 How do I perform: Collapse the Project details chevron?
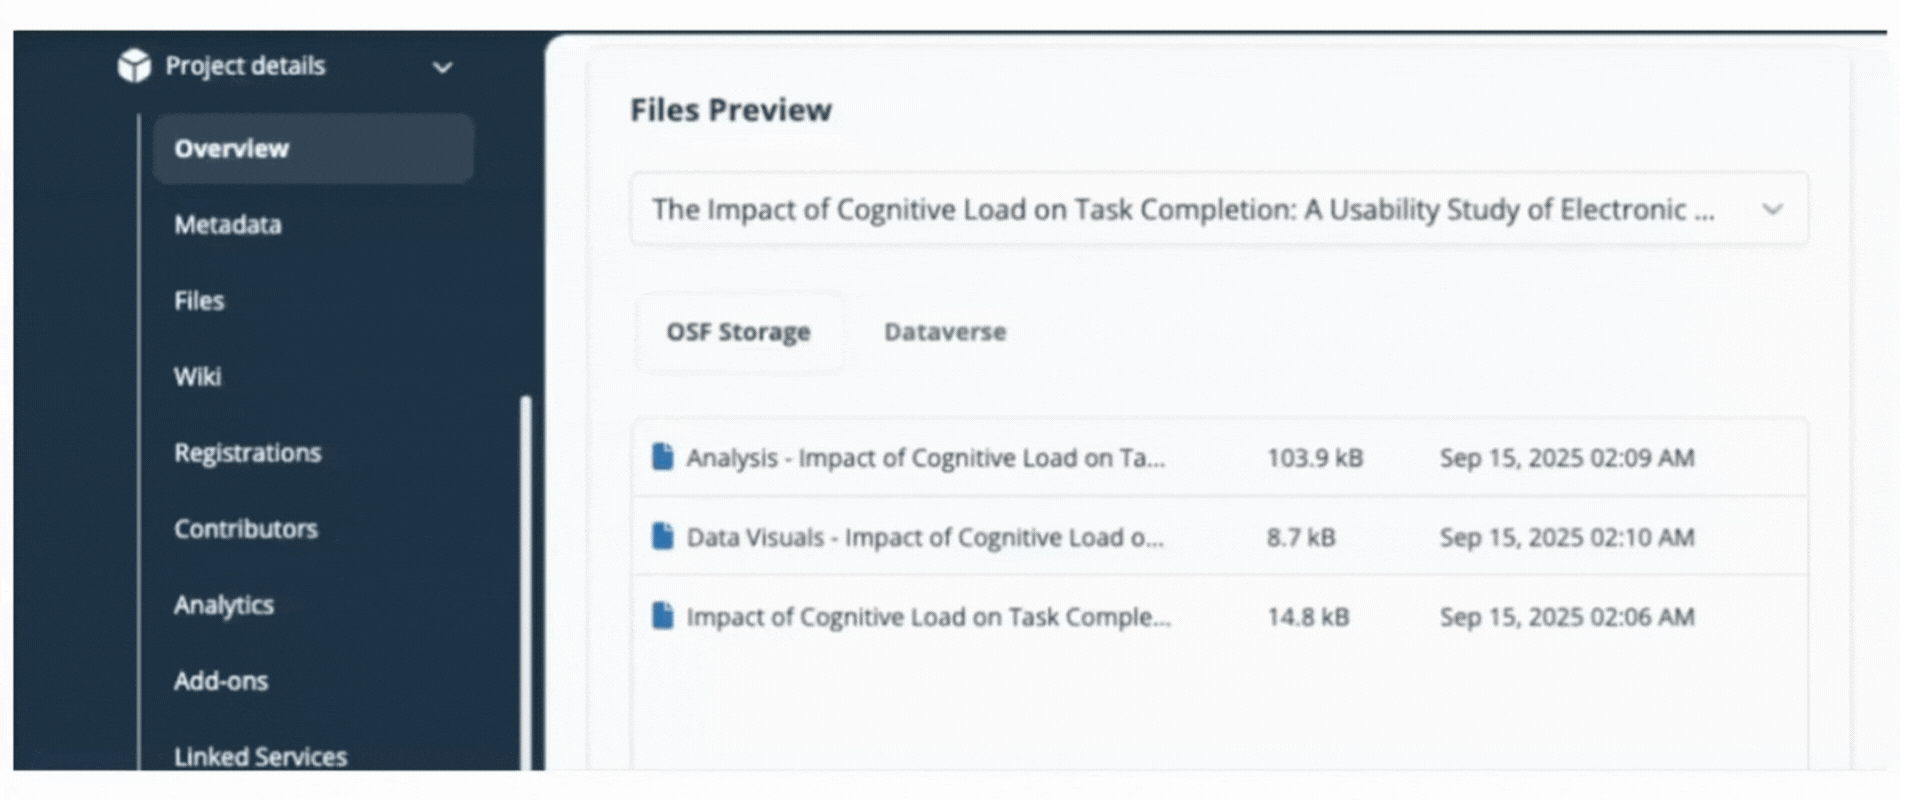point(442,67)
